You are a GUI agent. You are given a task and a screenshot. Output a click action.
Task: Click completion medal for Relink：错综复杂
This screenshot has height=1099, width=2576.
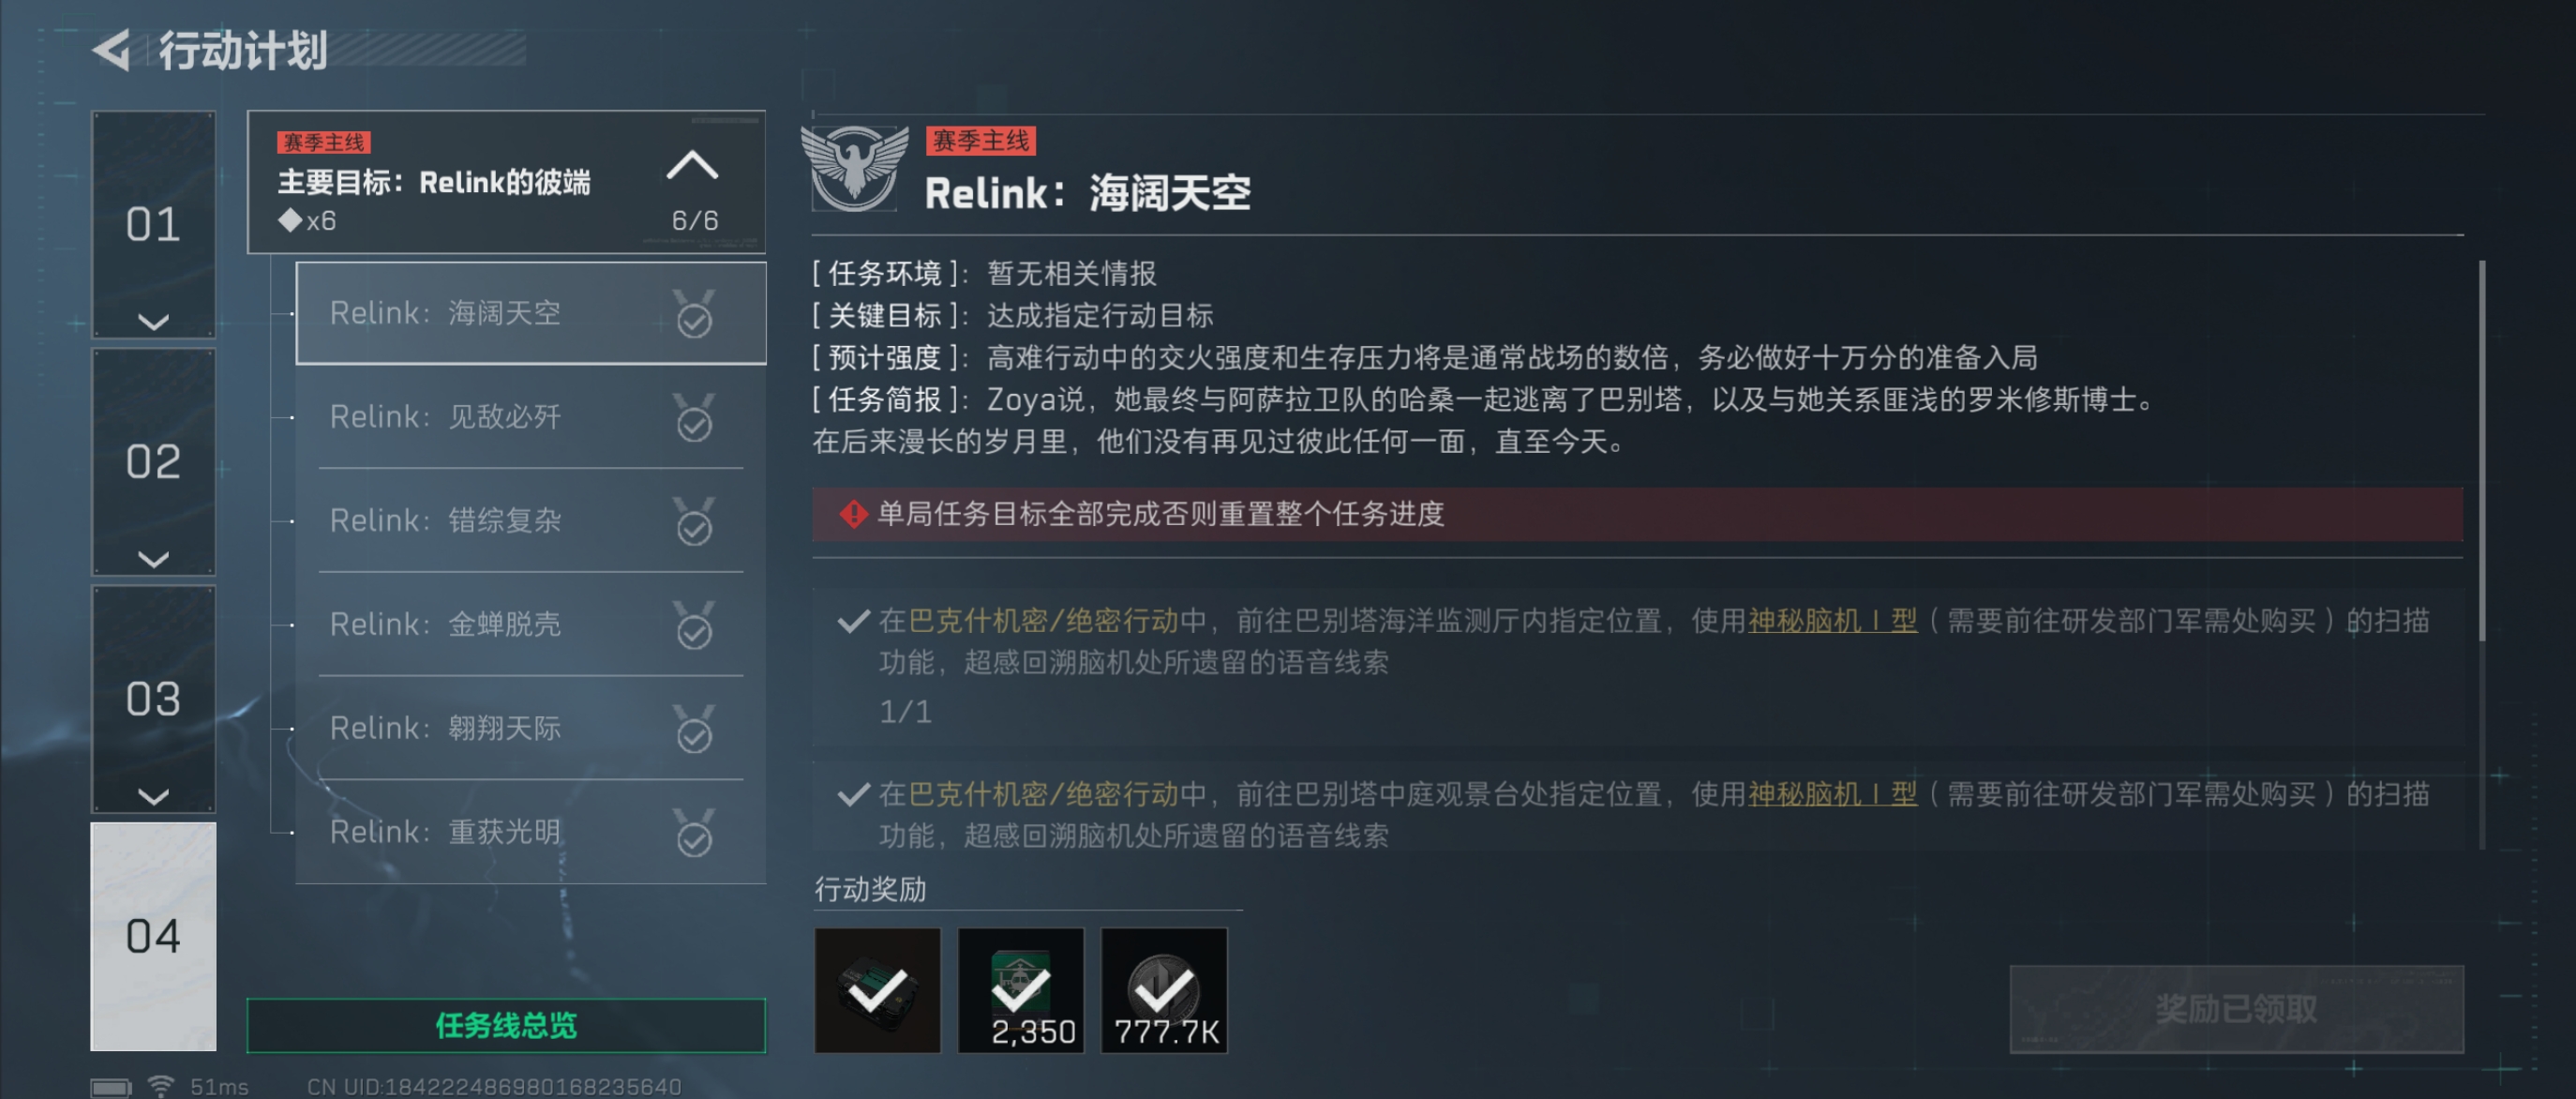[x=694, y=521]
